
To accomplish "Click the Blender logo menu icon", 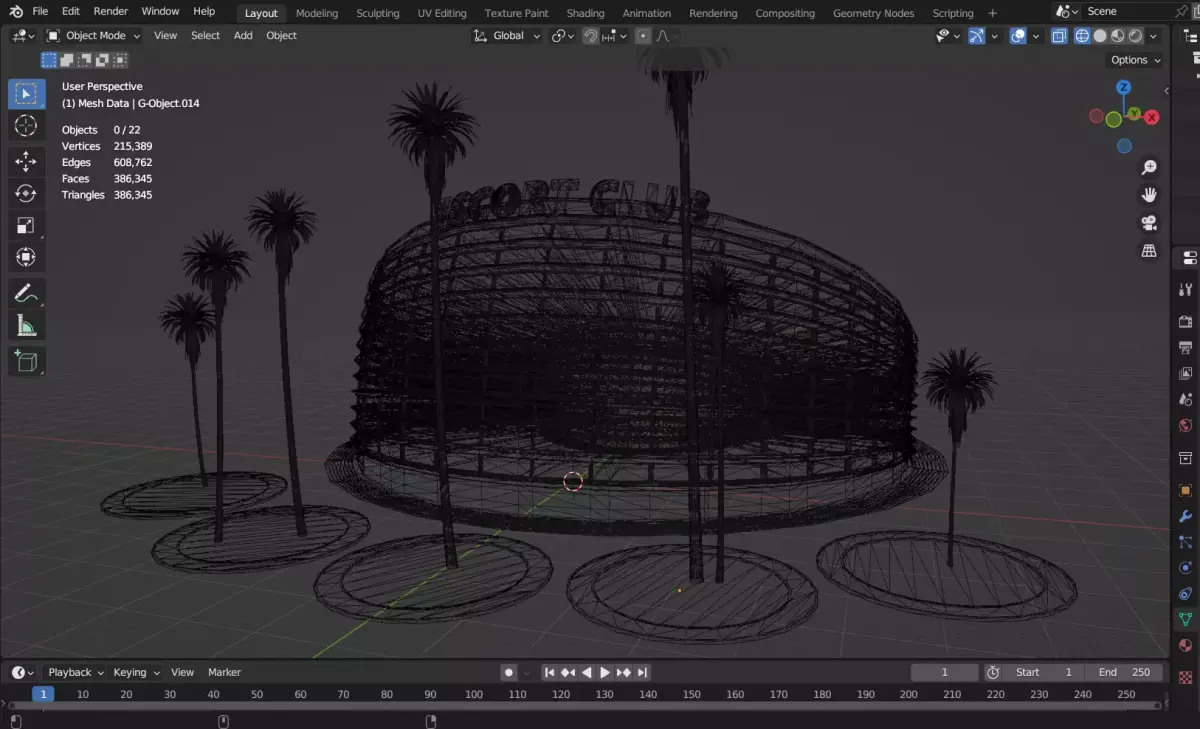I will click(16, 12).
